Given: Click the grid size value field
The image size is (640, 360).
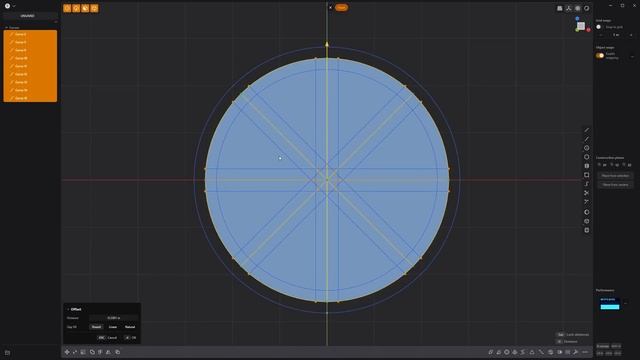Looking at the screenshot, I should [616, 35].
